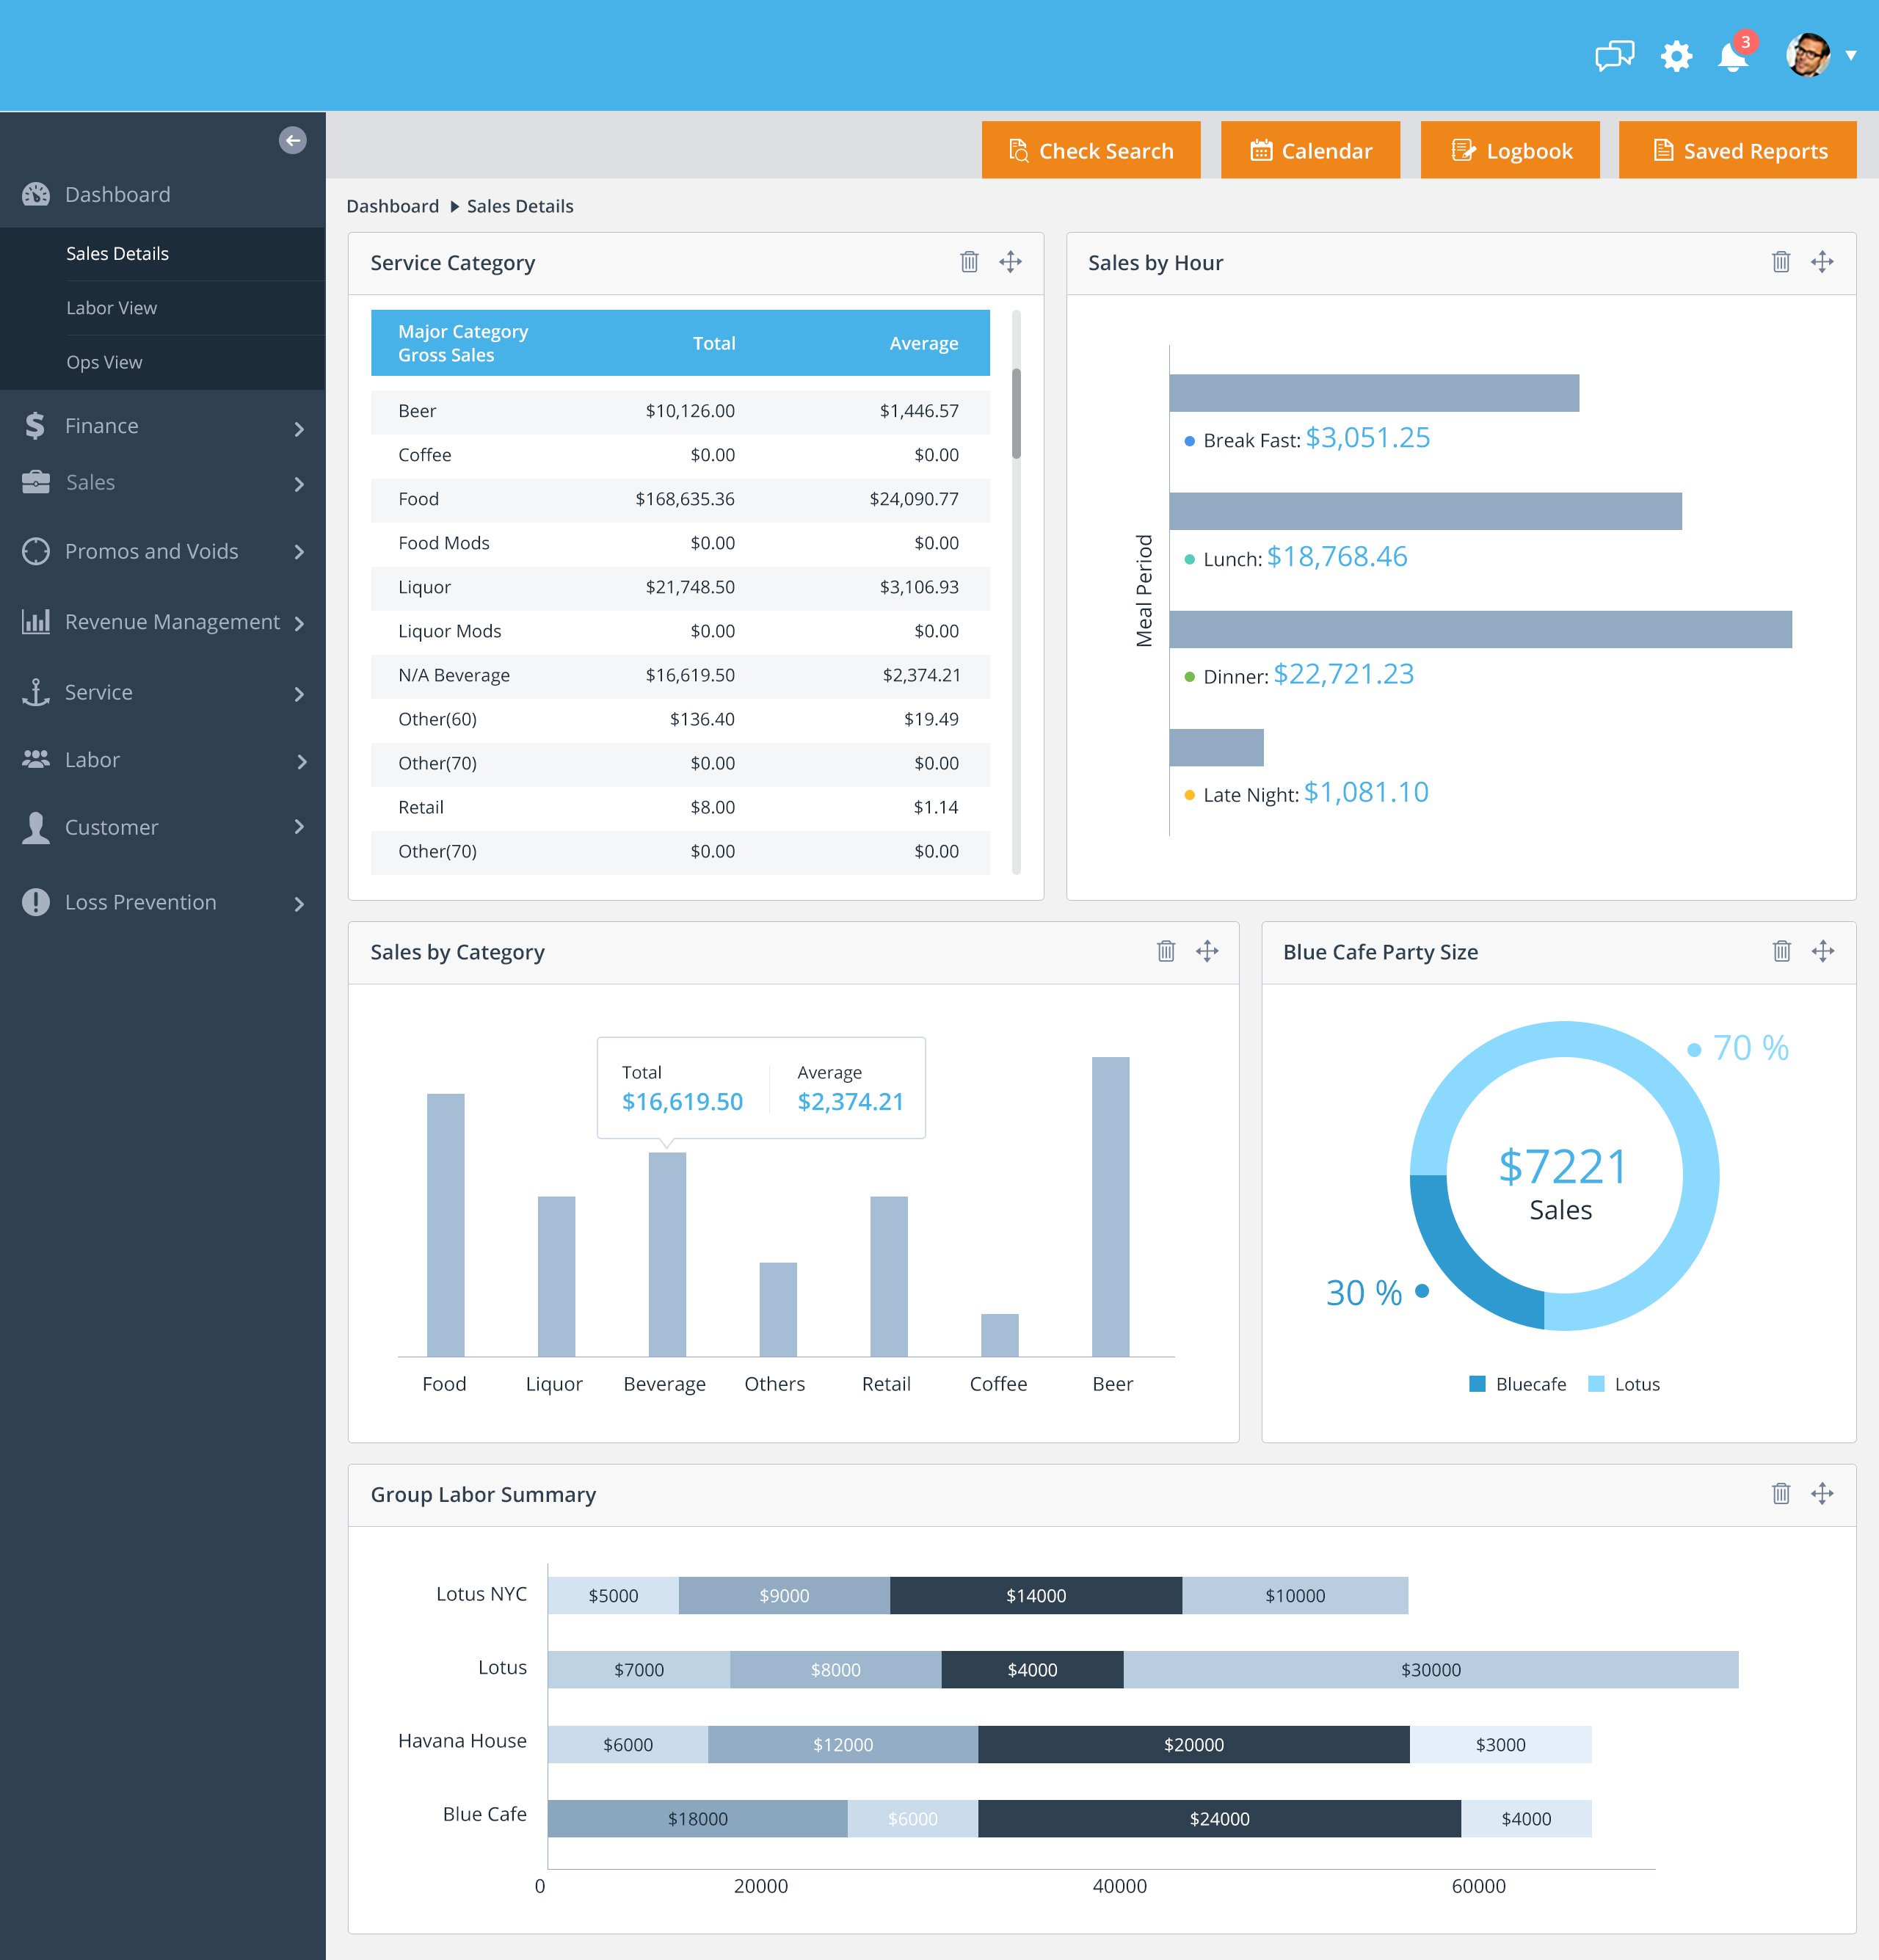Click the Check Search button
Viewport: 1879px width, 1960px height.
[x=1091, y=151]
